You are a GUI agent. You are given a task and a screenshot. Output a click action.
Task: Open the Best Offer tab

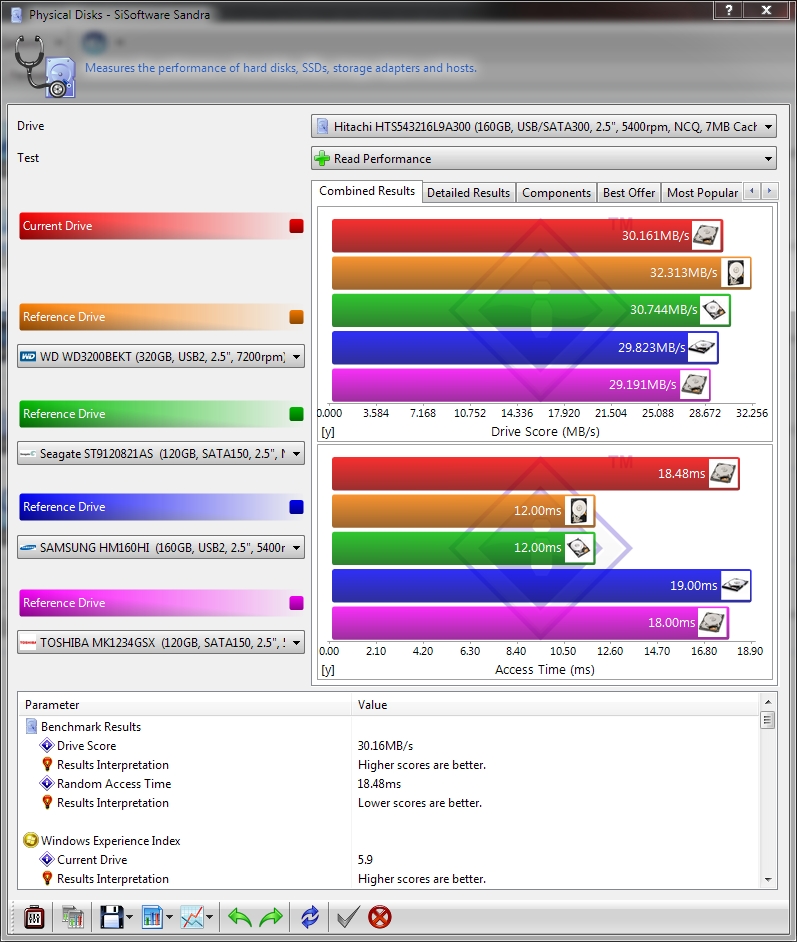629,193
